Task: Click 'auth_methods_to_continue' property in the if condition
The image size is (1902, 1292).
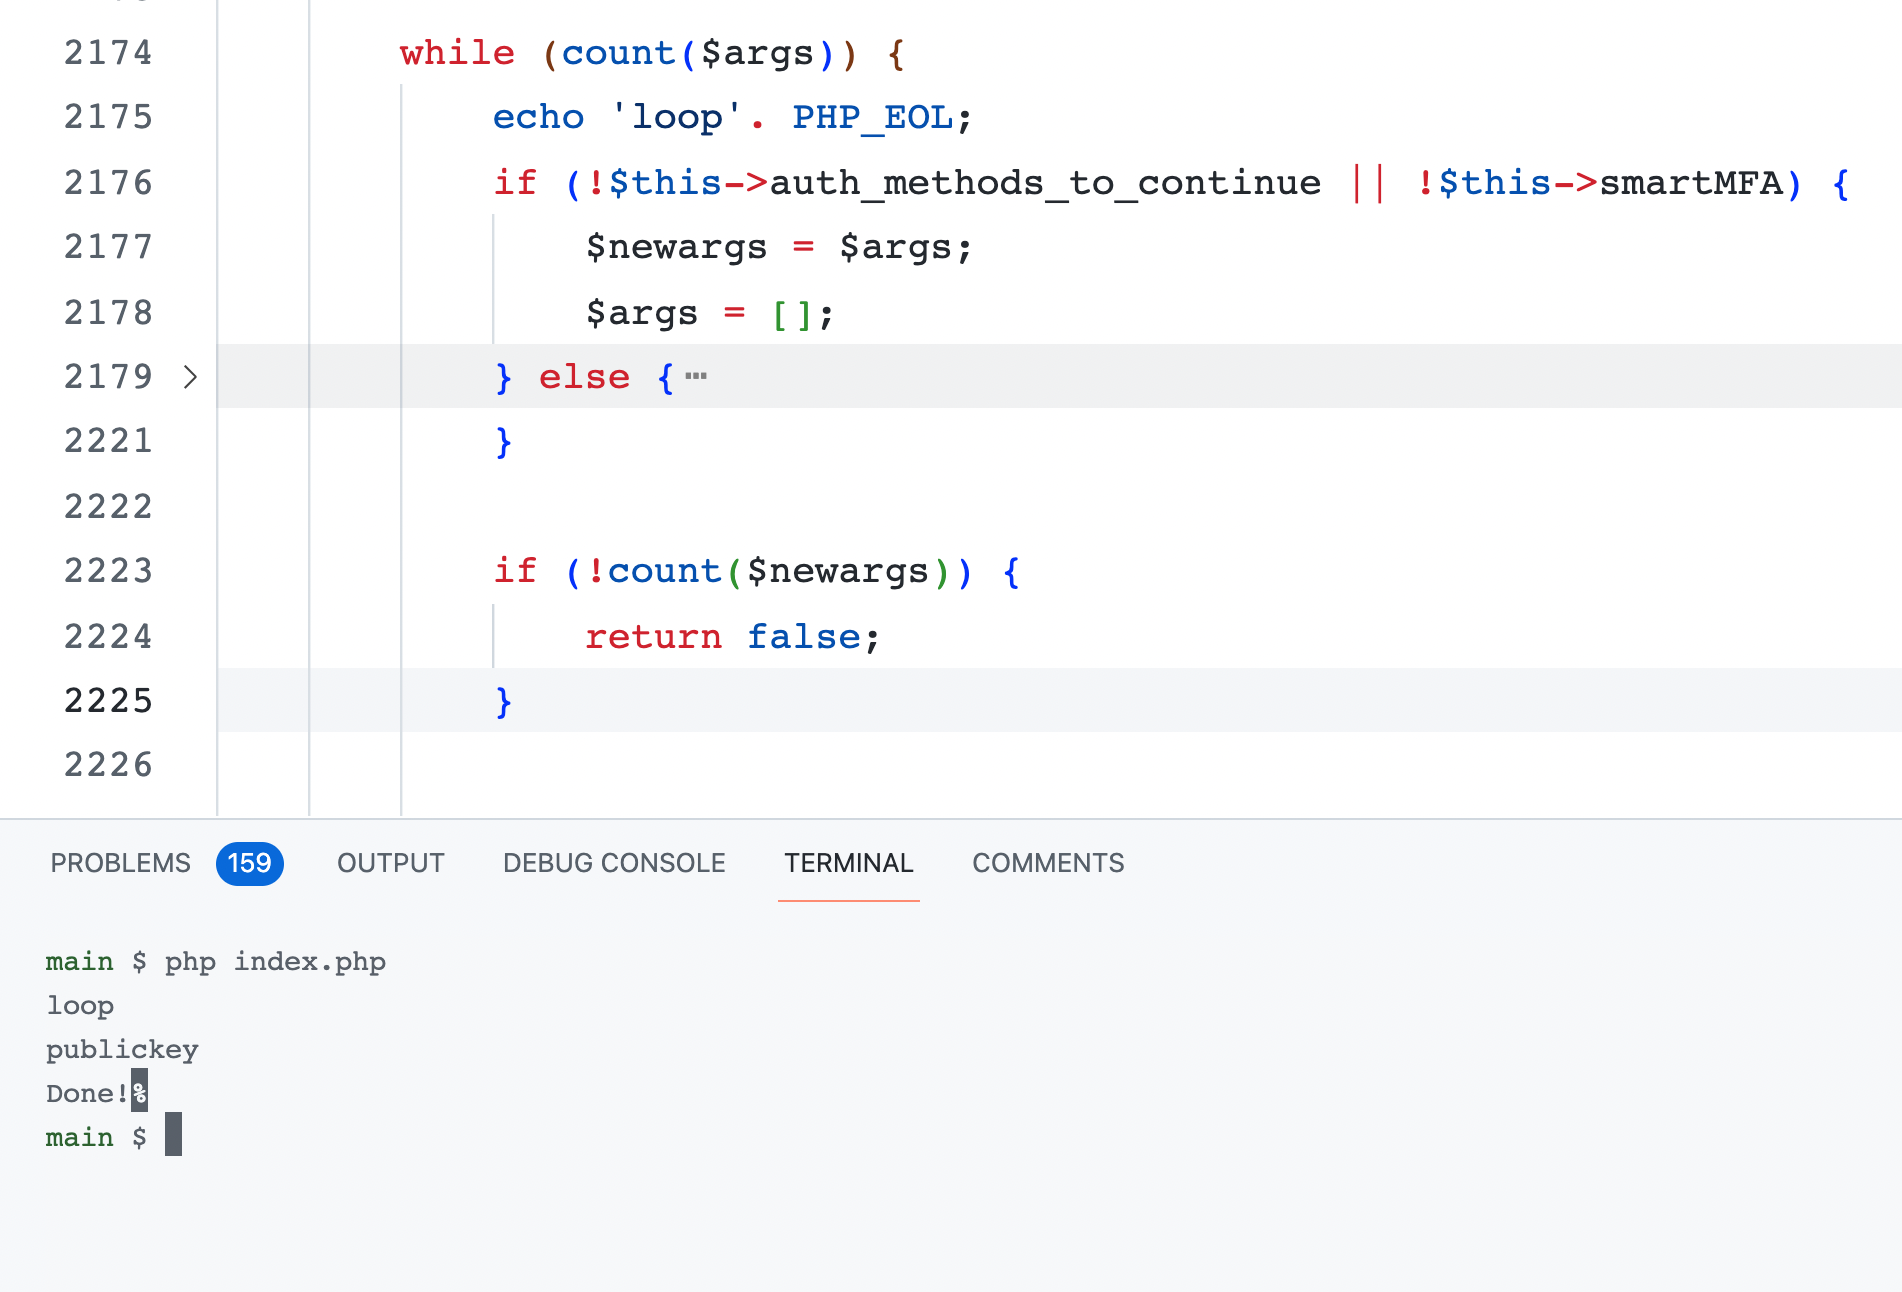Action: (1045, 183)
